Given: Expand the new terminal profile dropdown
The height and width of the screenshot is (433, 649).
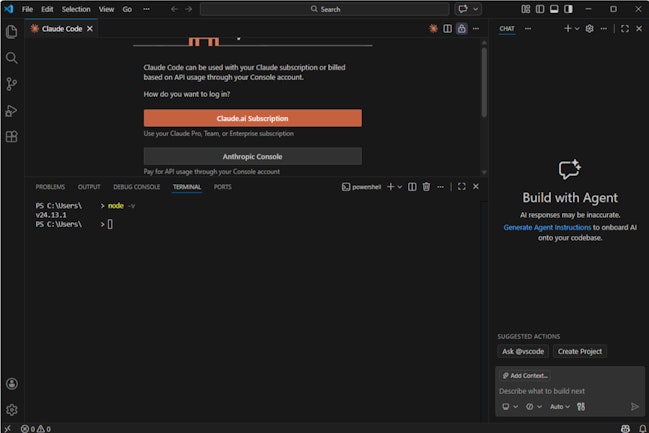Looking at the screenshot, I should tap(399, 187).
